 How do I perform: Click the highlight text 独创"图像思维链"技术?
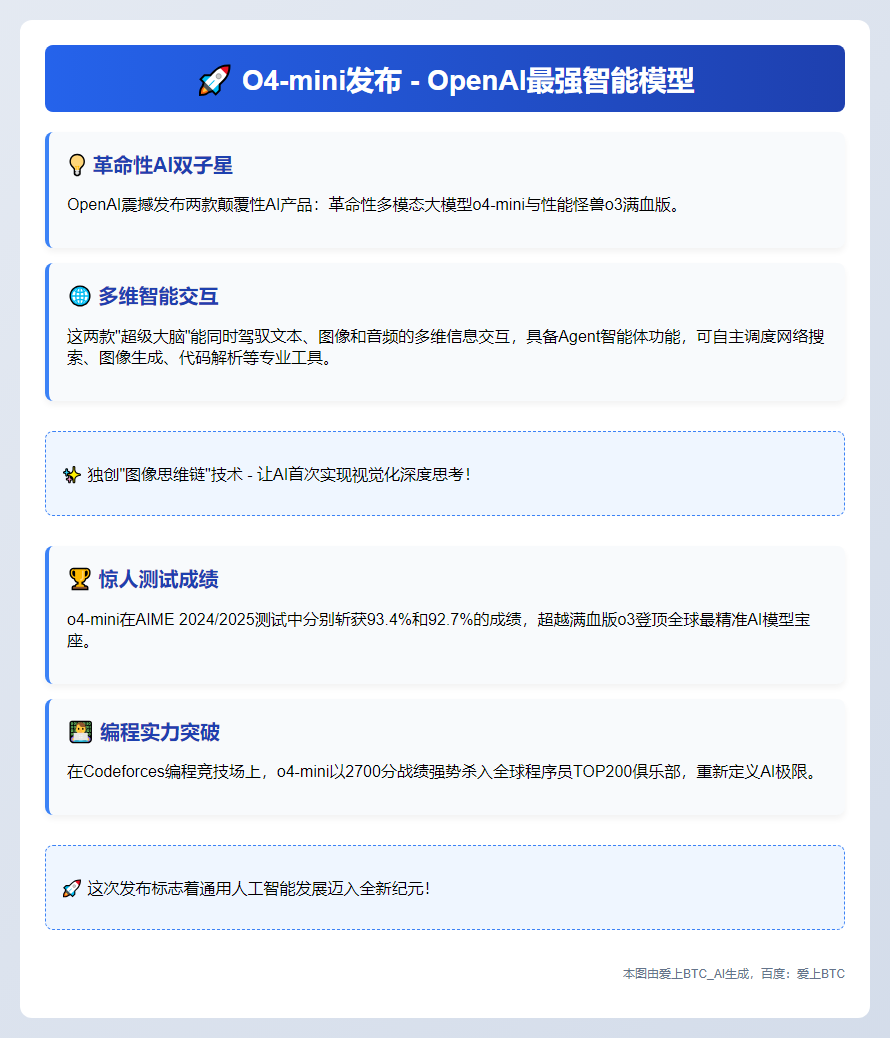278,475
